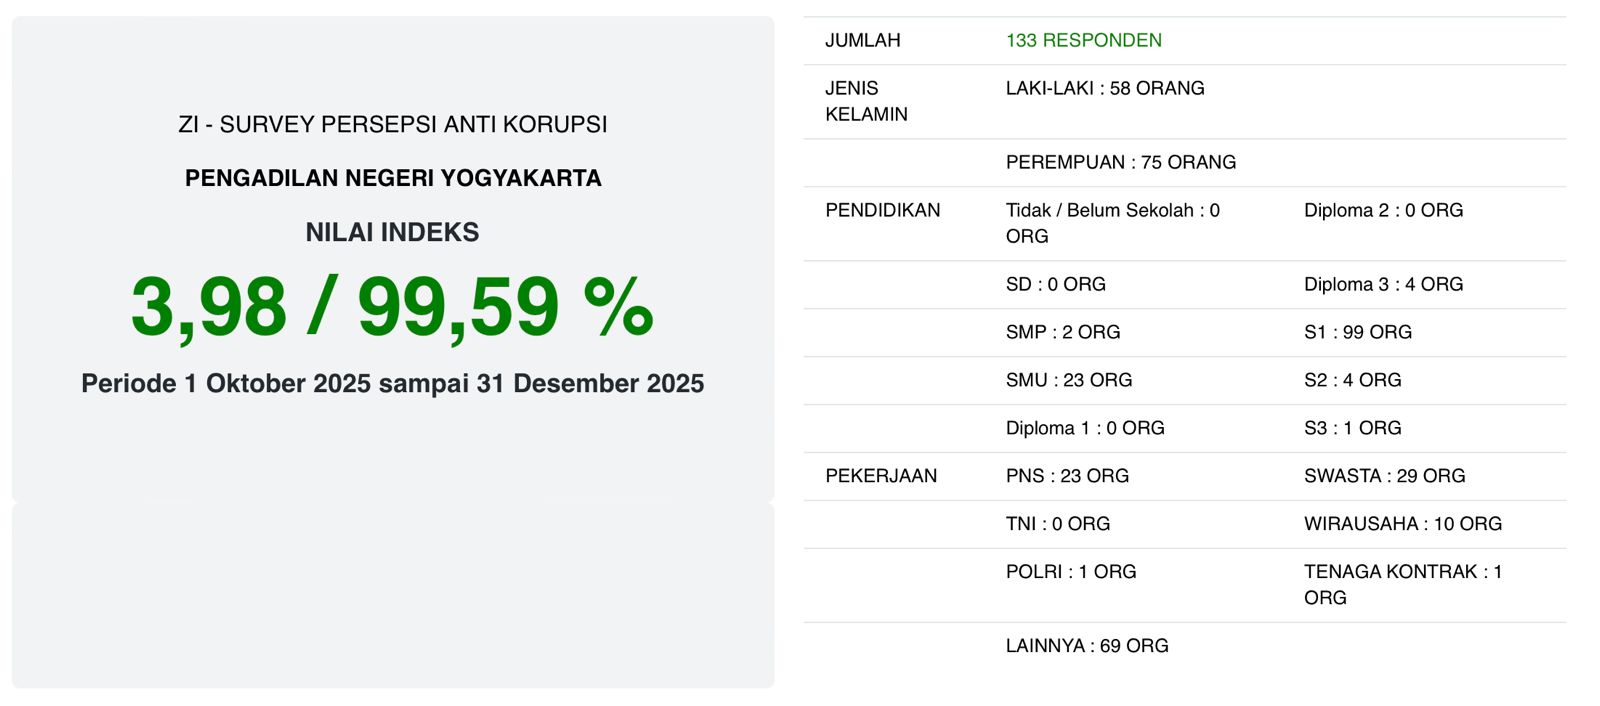Select the PEREMPUAN : 75 ORANG entry
This screenshot has height=706, width=1600.
coord(1120,163)
